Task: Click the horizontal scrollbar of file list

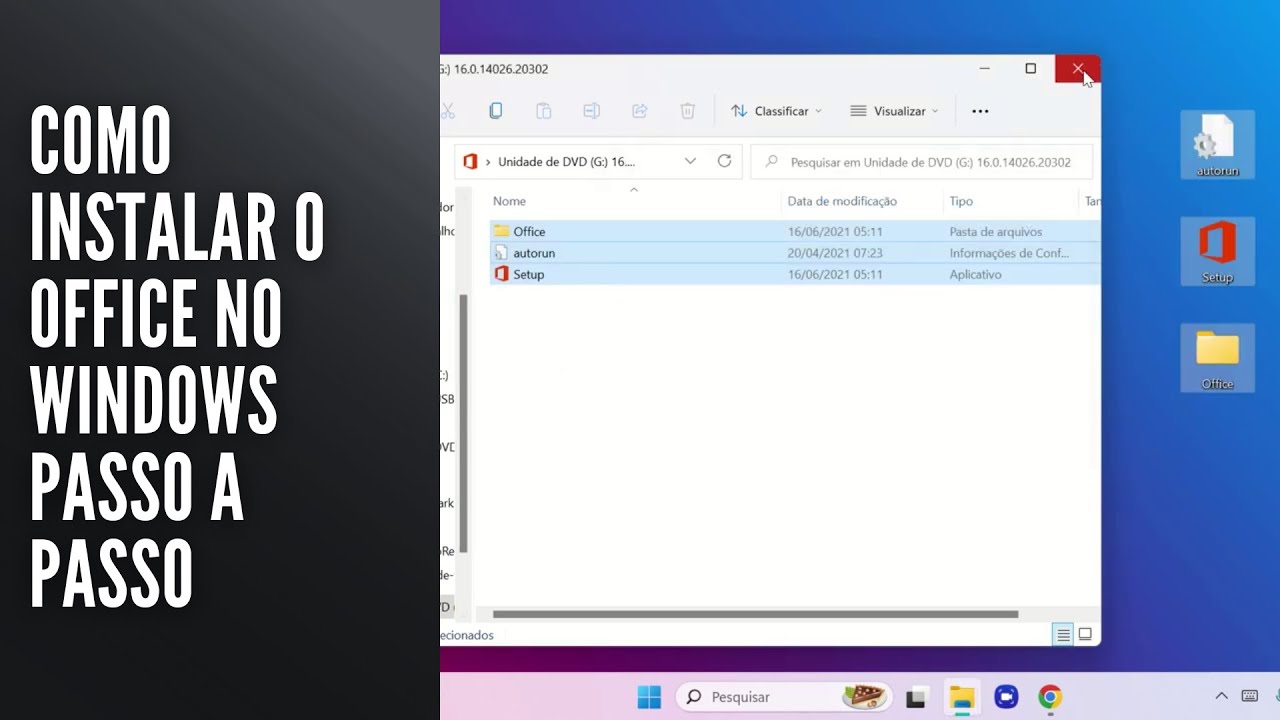Action: point(755,614)
